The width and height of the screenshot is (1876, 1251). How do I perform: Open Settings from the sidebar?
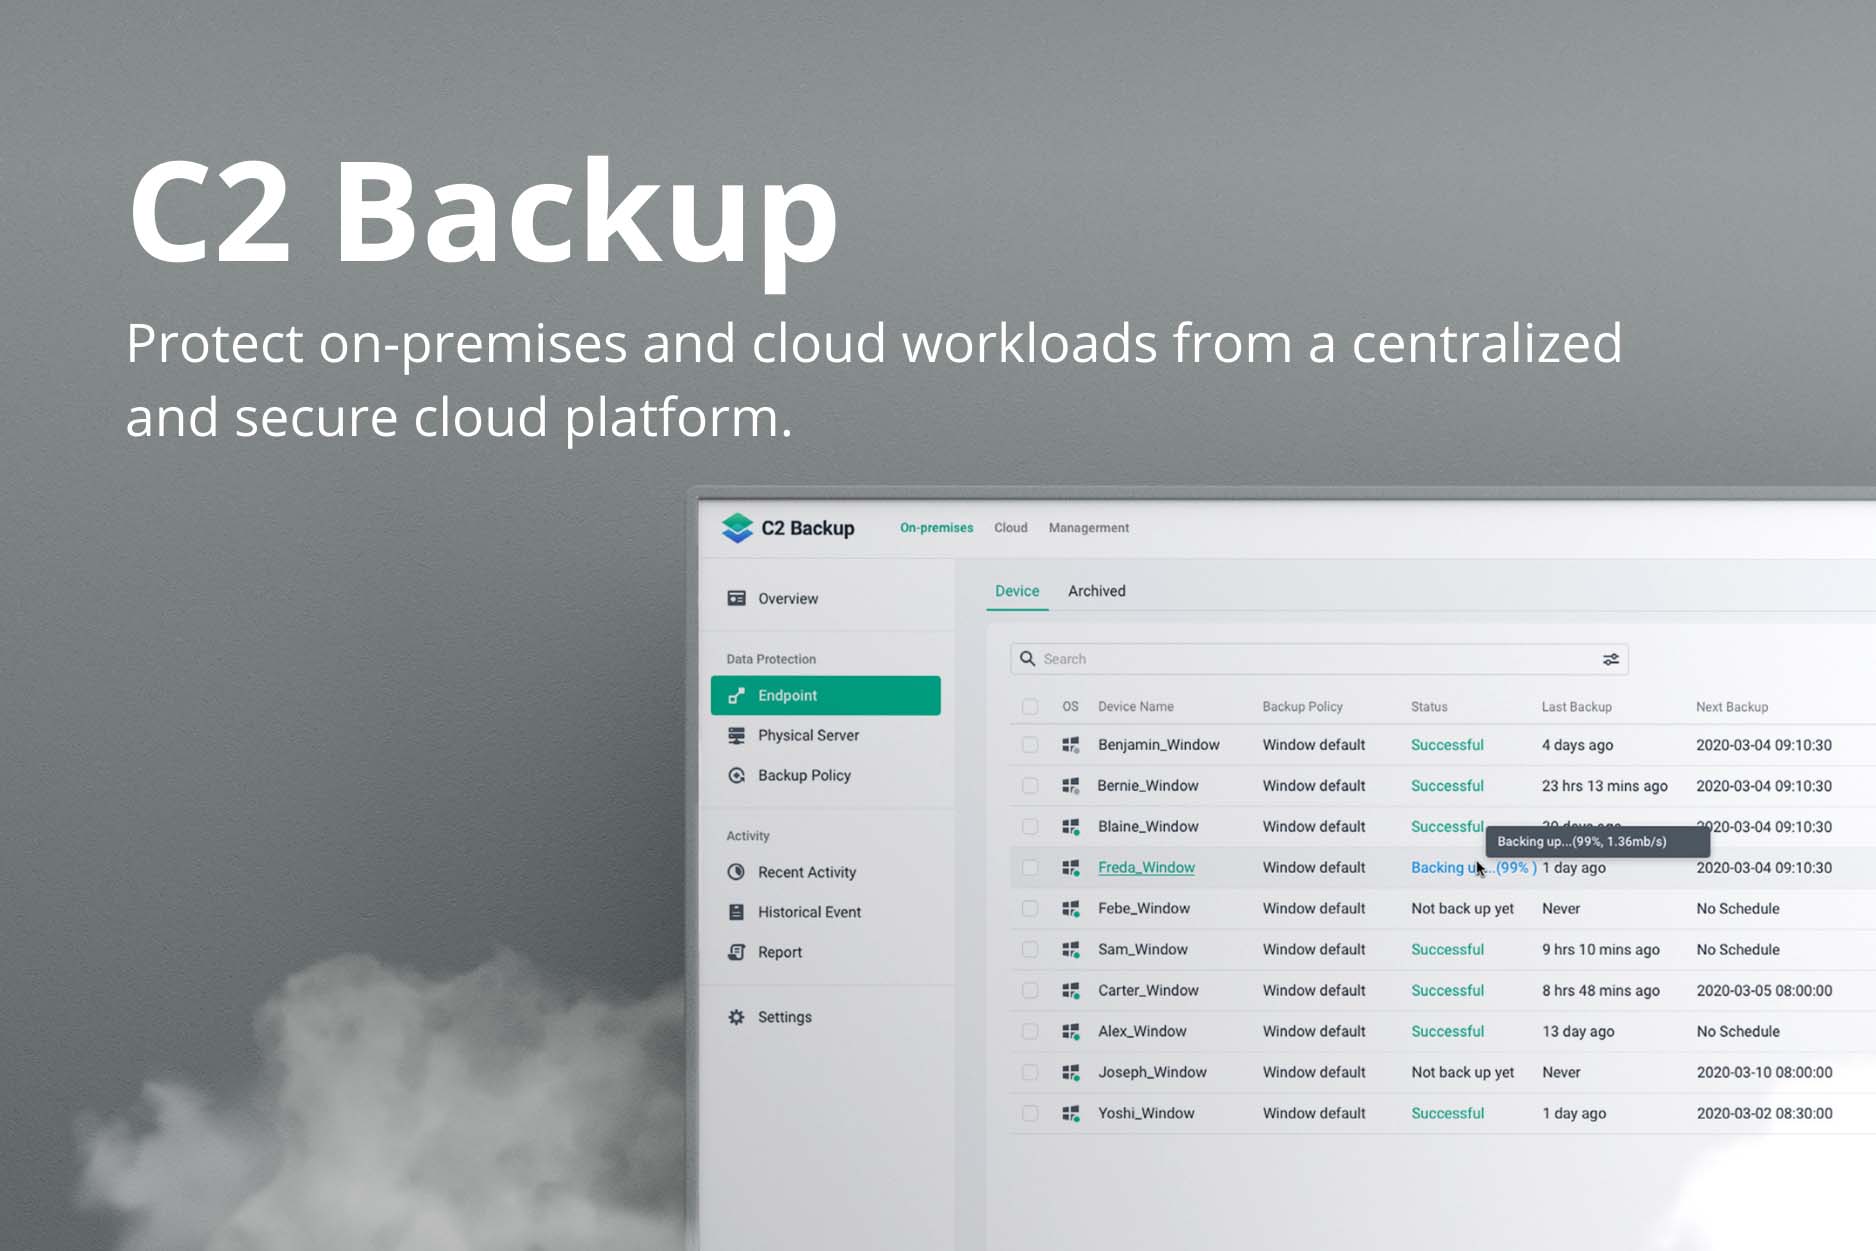785,1016
